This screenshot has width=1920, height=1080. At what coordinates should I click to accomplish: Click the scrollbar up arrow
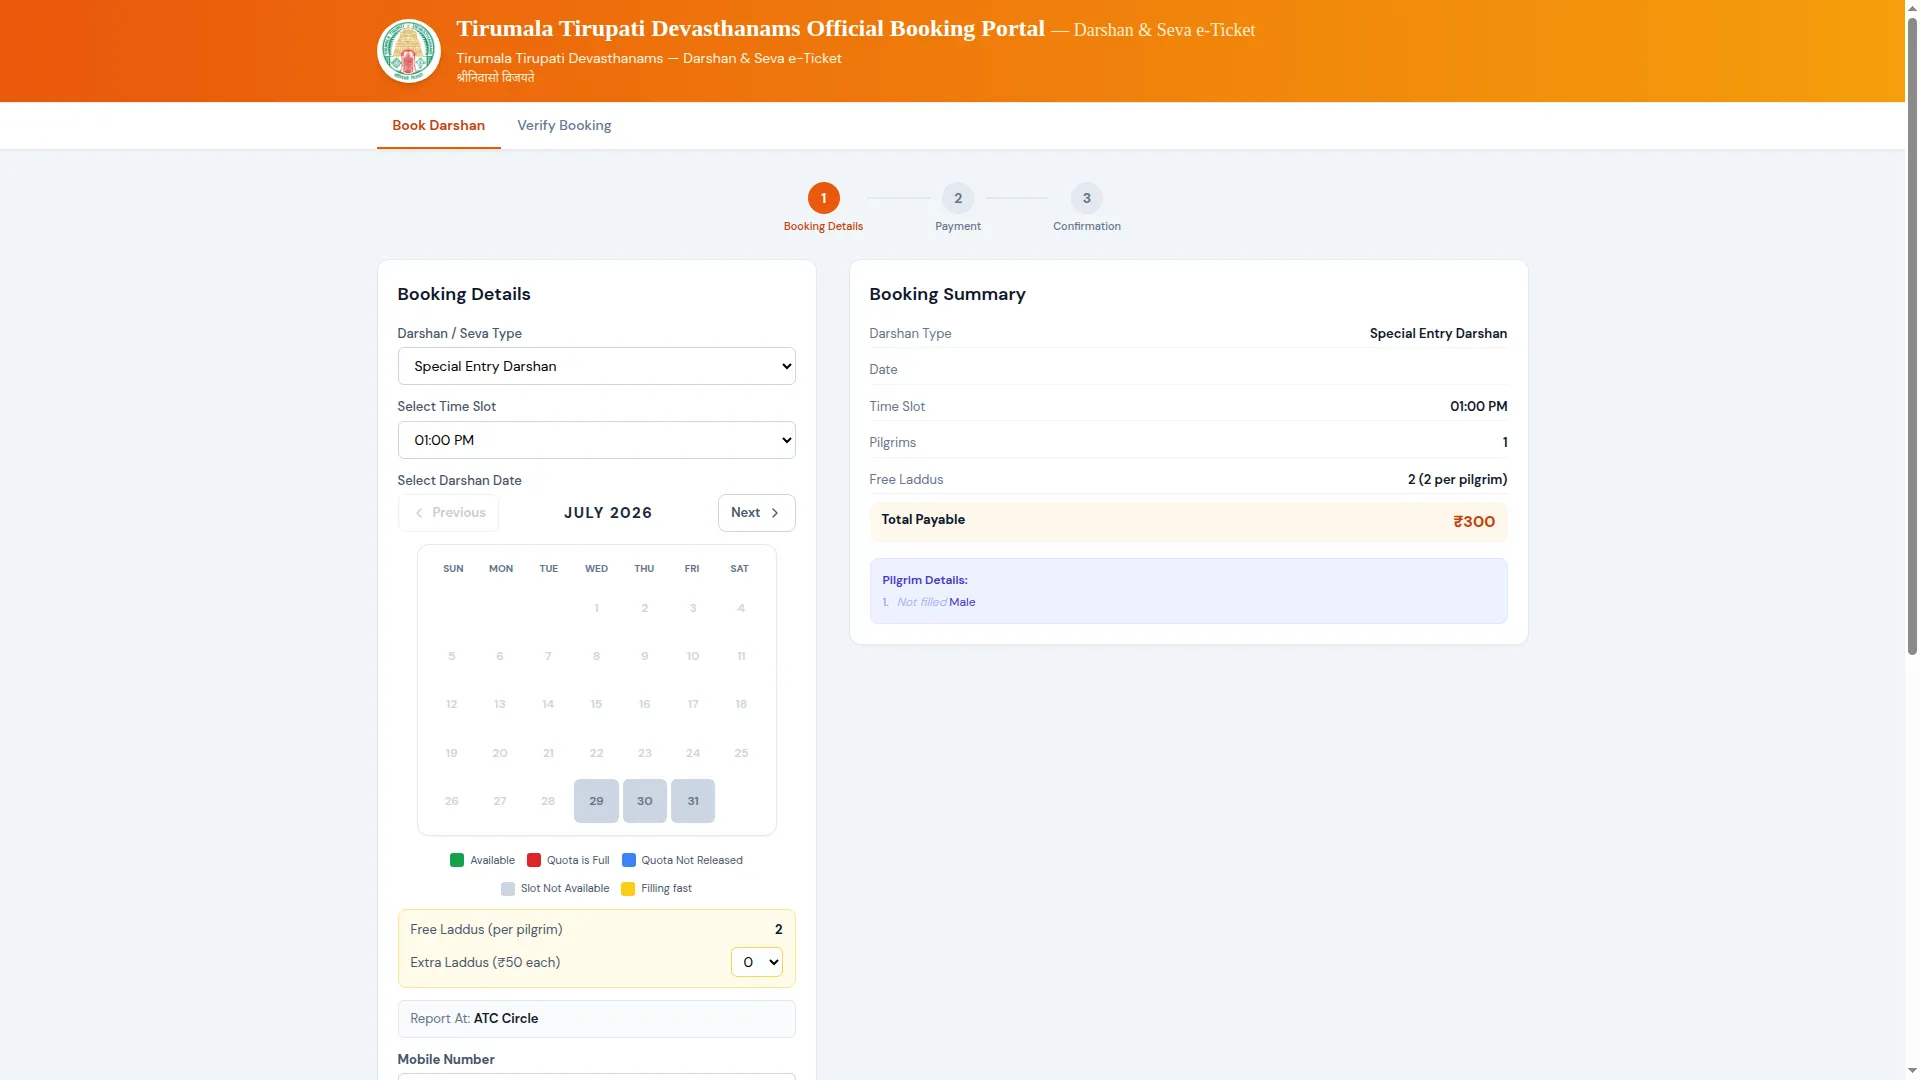(x=1912, y=7)
